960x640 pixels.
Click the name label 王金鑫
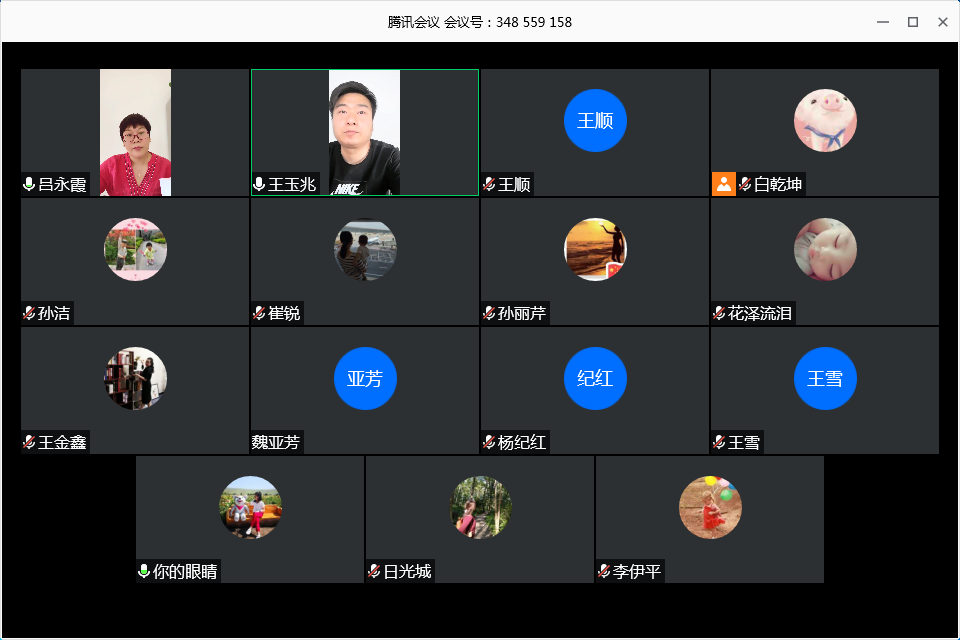(62, 442)
